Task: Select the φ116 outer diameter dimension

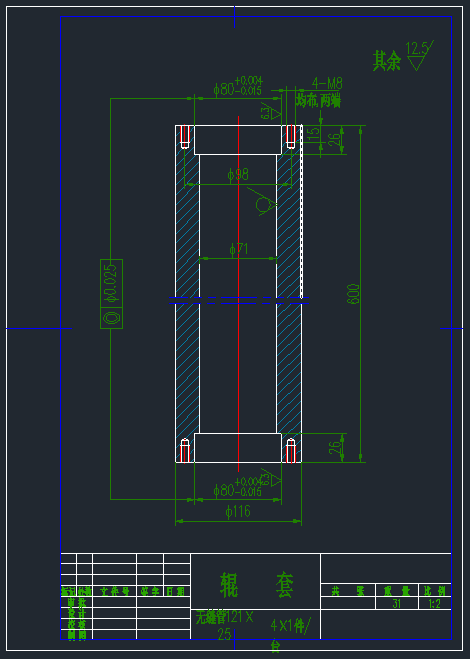Action: (x=238, y=511)
